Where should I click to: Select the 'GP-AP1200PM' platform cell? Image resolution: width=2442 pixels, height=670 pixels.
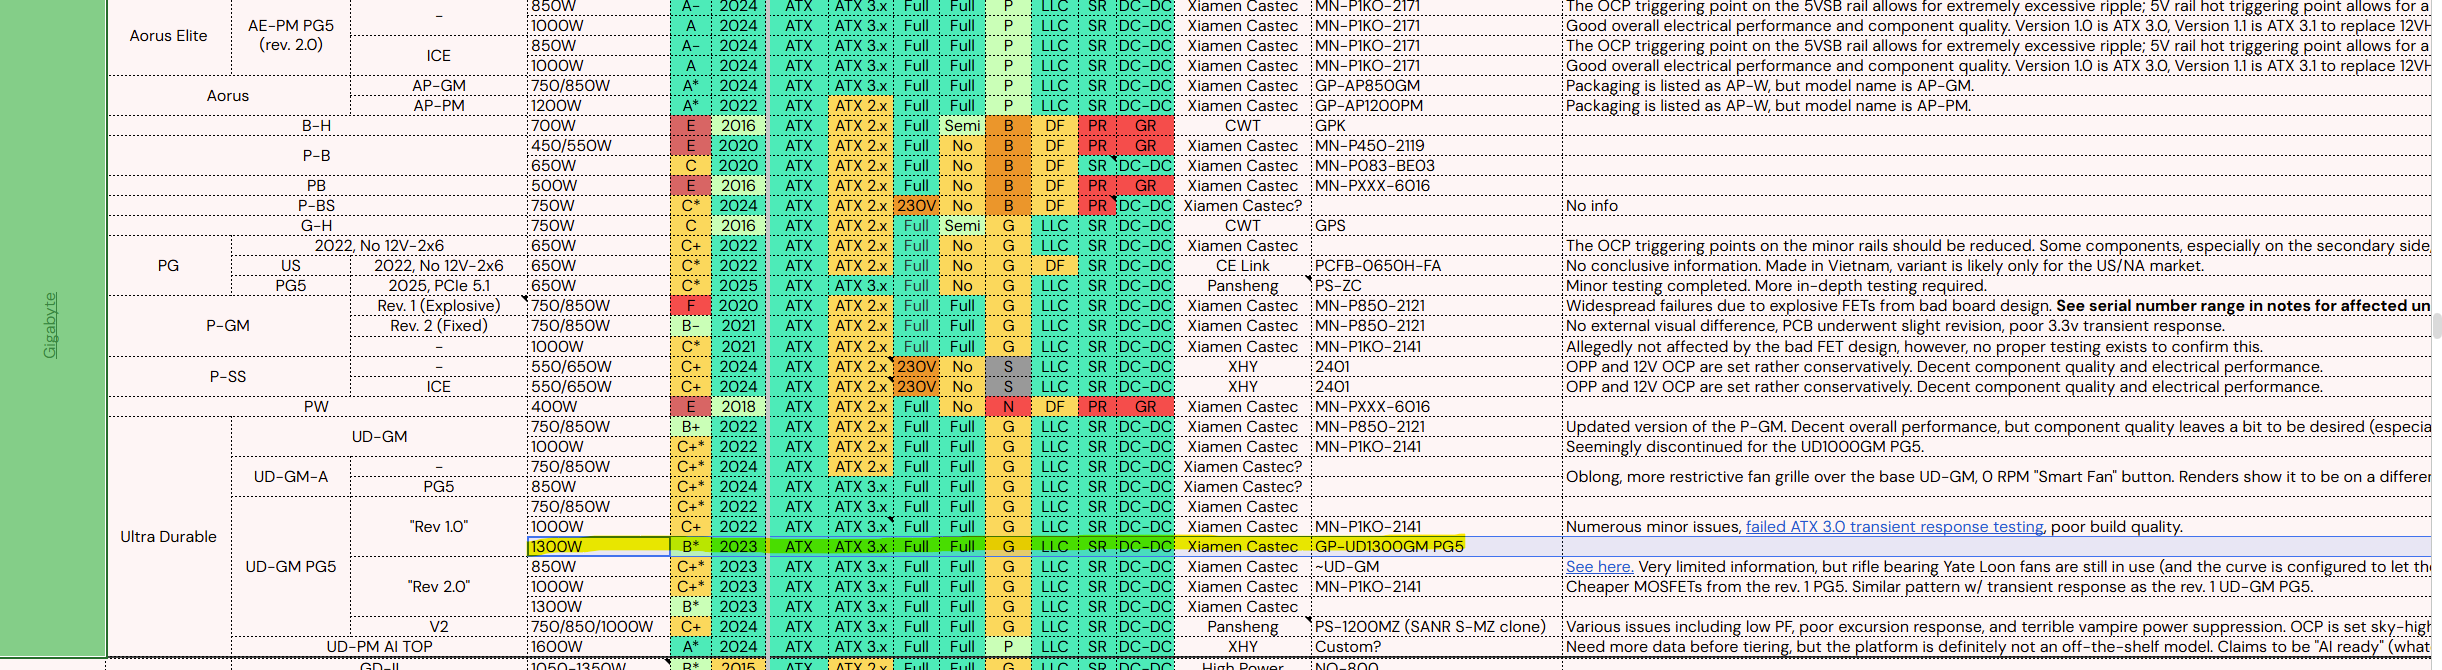pos(1436,106)
